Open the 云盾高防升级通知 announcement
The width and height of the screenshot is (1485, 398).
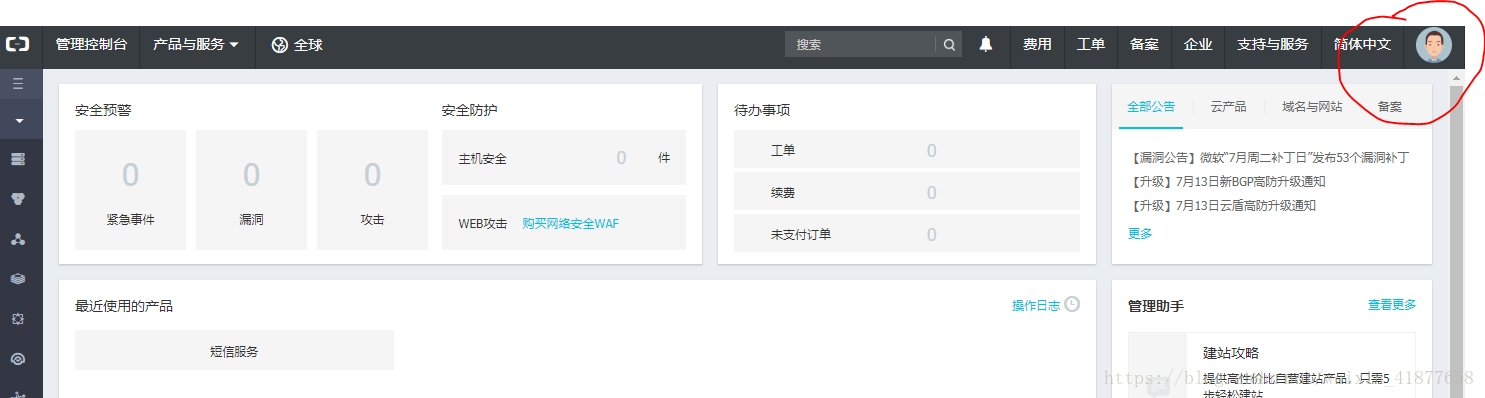(x=1222, y=206)
